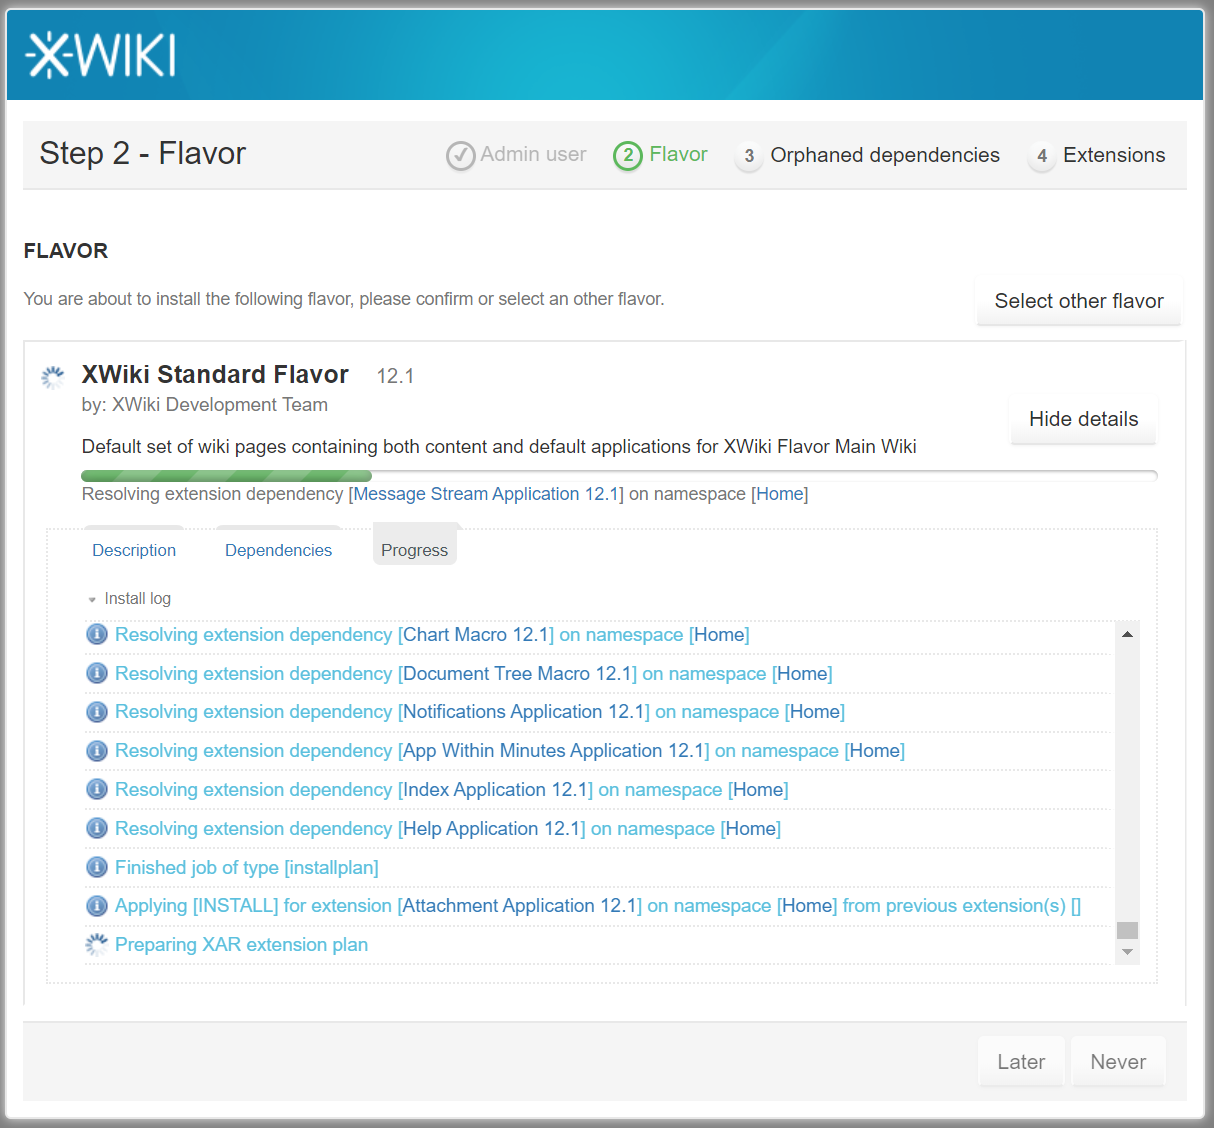Open Help Application 12.1 link

(492, 829)
